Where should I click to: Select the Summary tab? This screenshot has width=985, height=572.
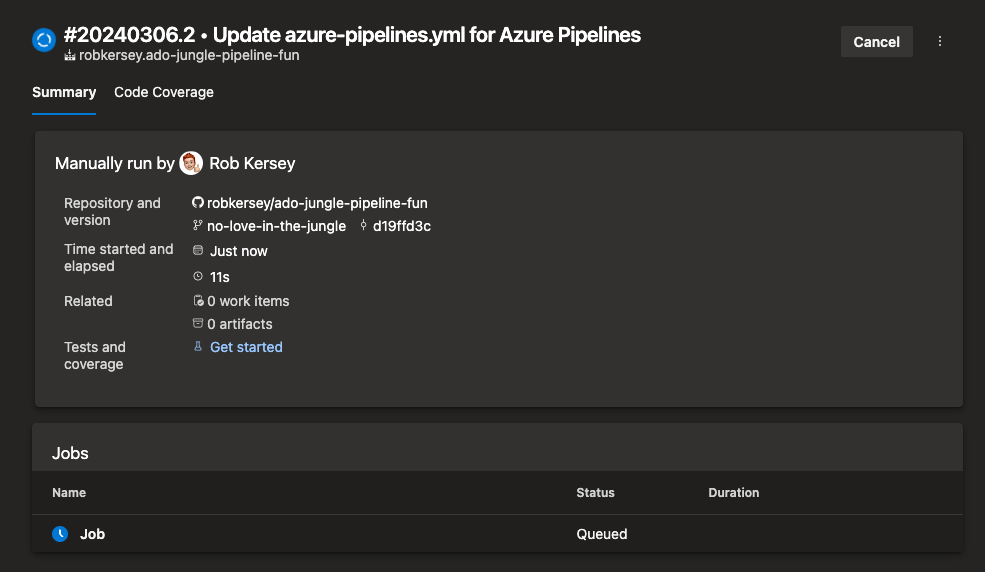(x=64, y=92)
